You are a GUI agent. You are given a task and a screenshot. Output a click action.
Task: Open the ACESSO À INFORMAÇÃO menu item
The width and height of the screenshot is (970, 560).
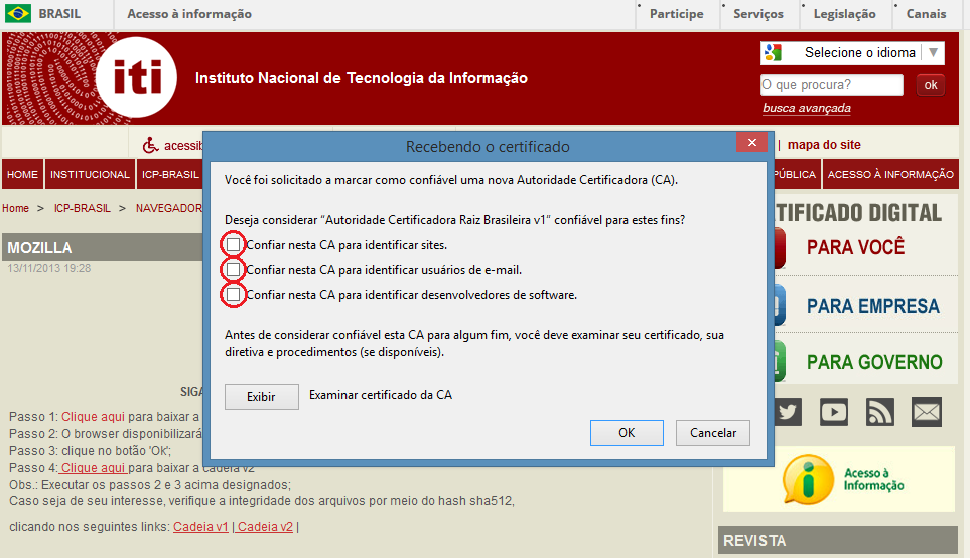(x=891, y=174)
